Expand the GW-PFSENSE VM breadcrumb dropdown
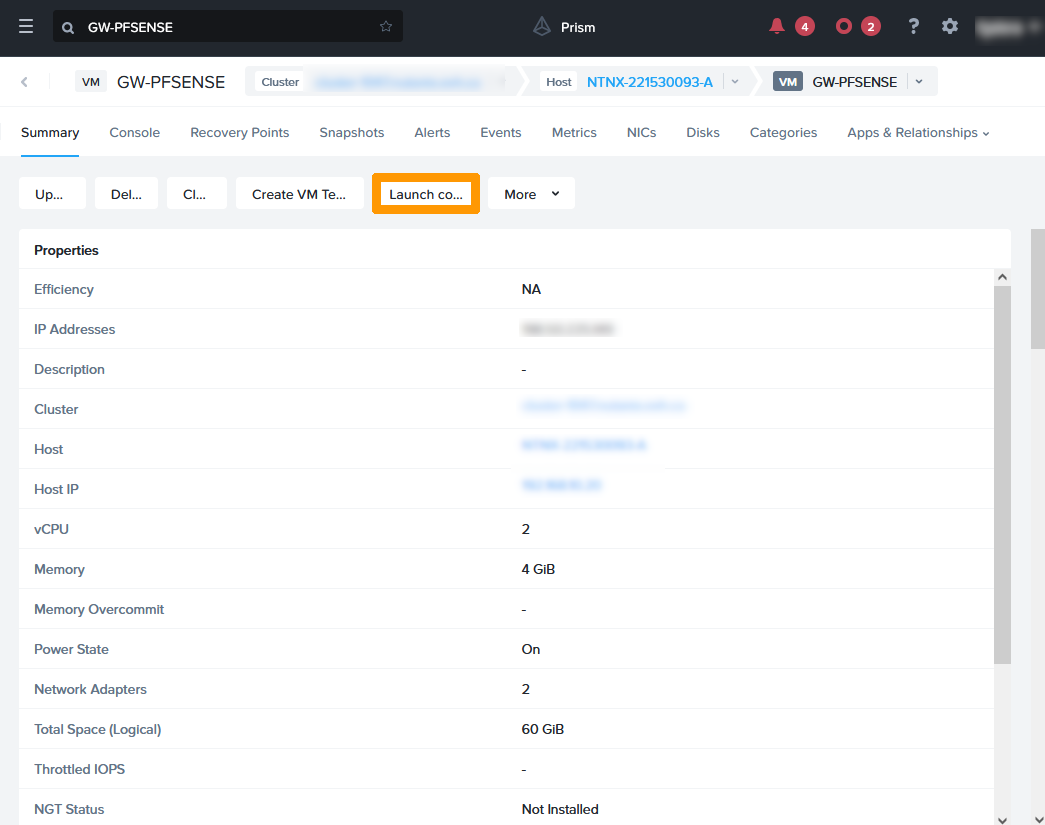This screenshot has height=825, width=1045. click(x=919, y=82)
